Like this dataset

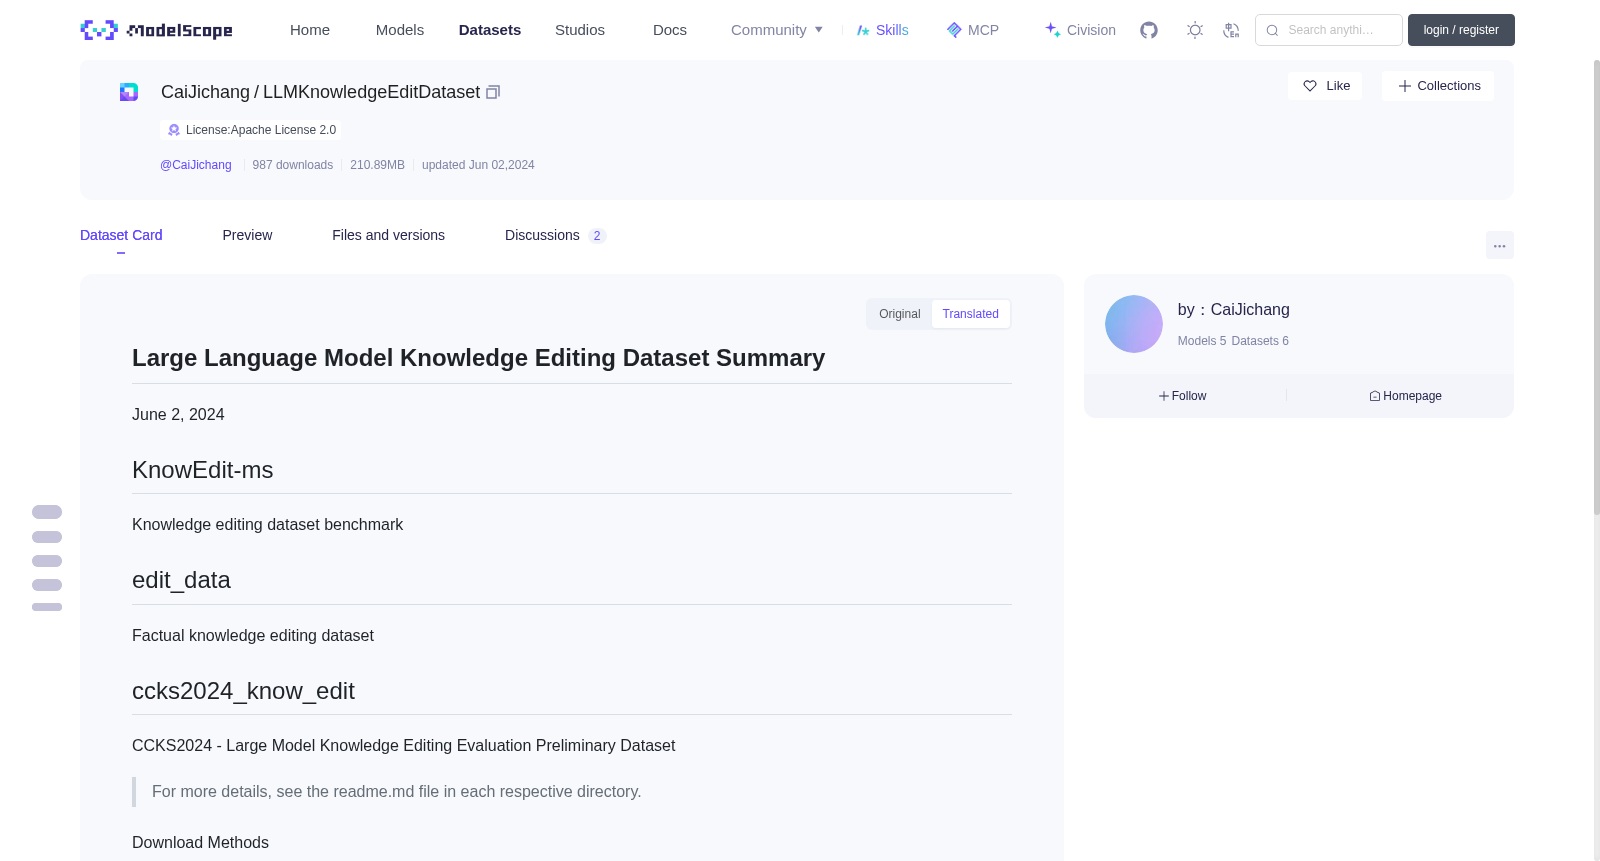click(1325, 86)
